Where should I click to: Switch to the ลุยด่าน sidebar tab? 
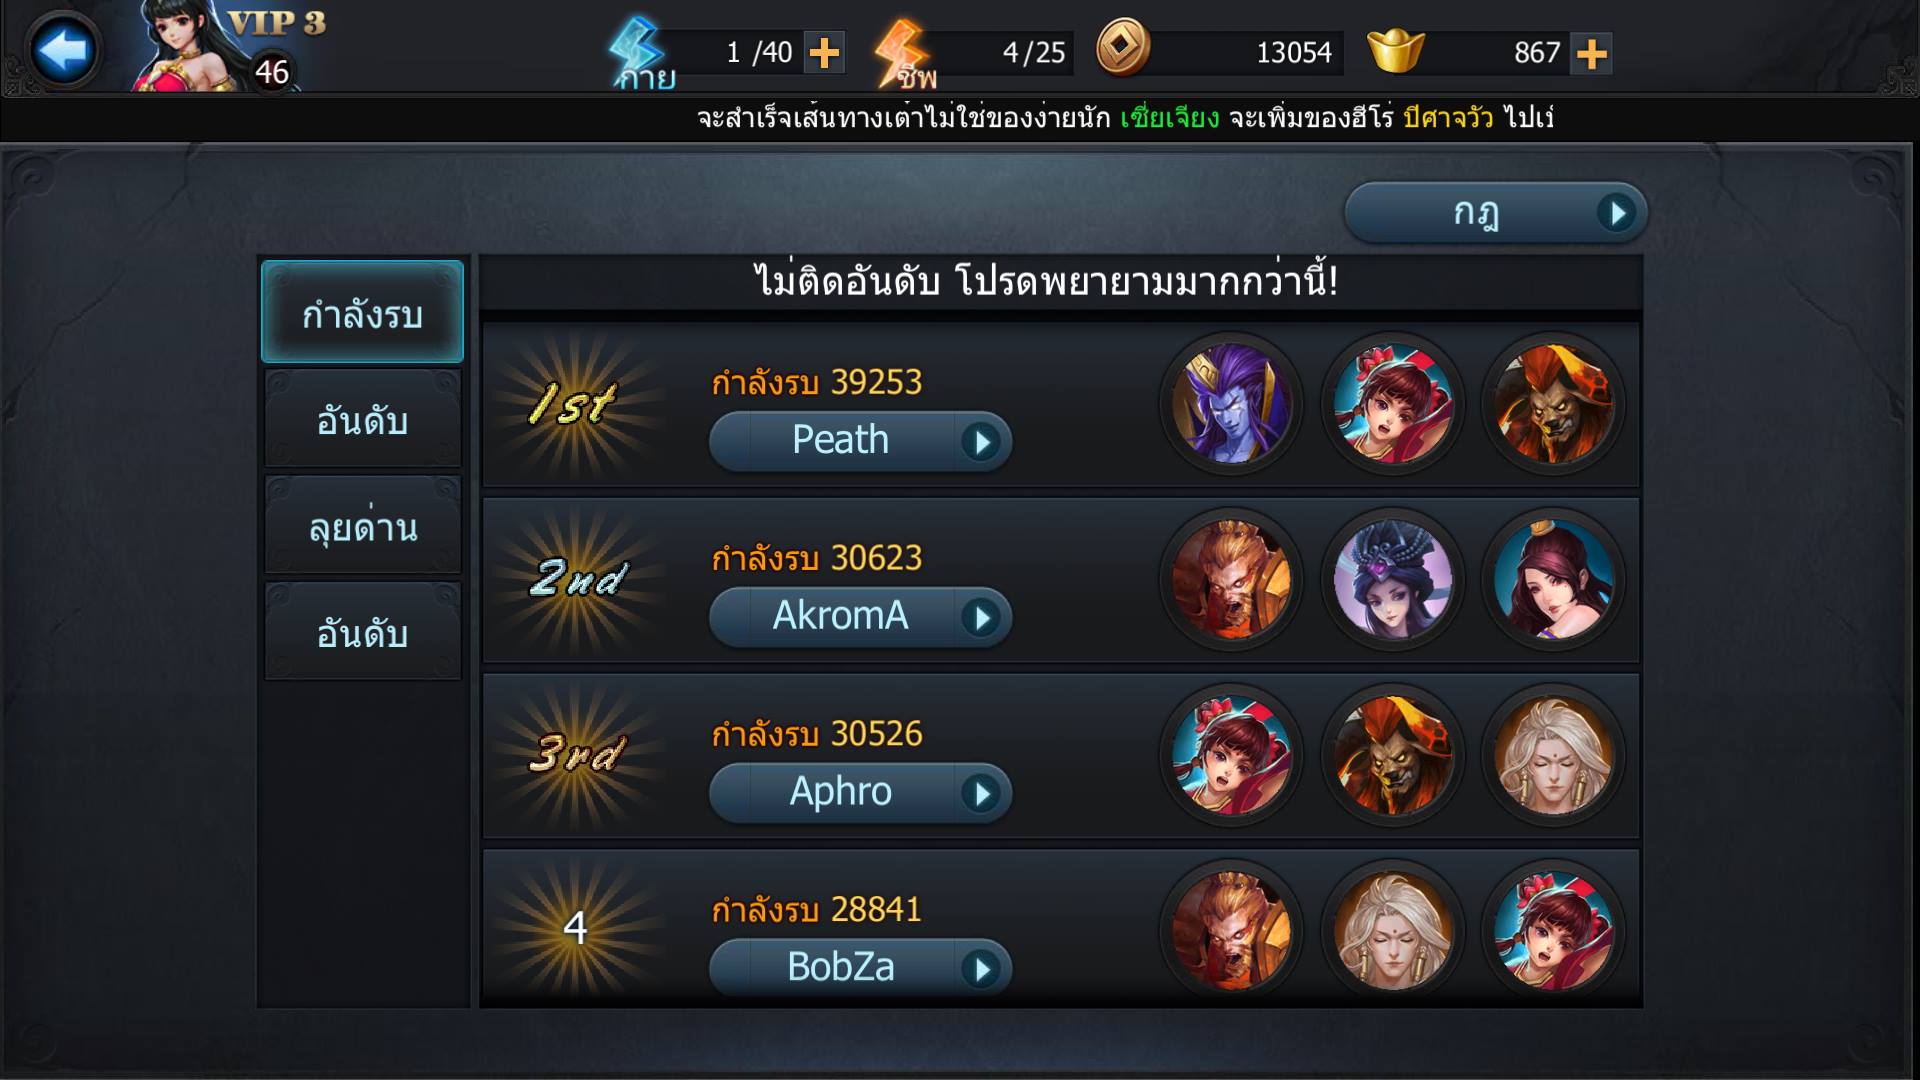tap(362, 525)
